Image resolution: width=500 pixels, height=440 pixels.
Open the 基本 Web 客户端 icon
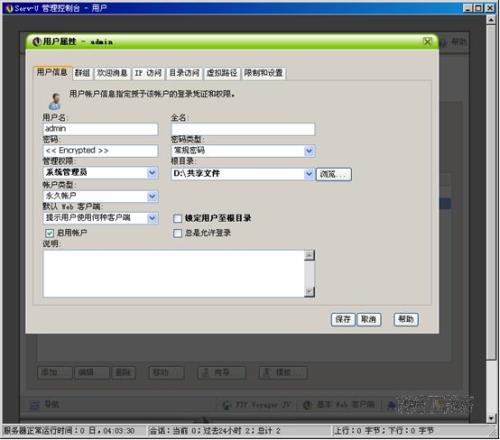tap(307, 405)
